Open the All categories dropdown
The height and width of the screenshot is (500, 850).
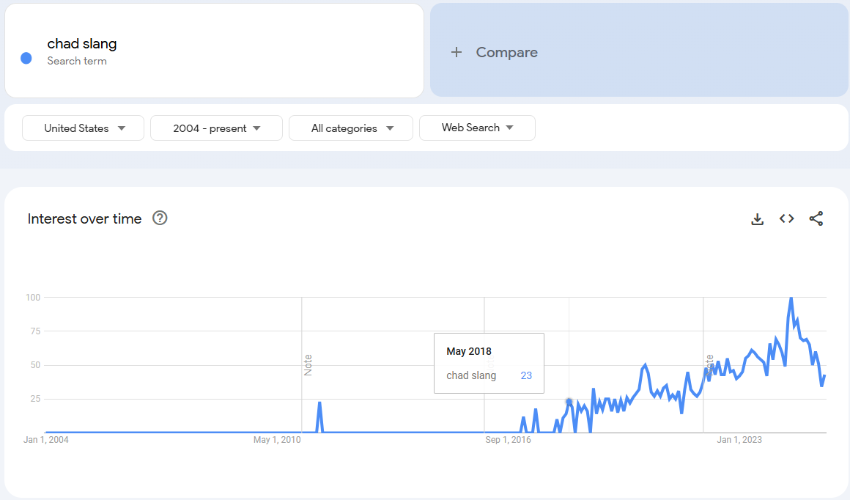[351, 128]
